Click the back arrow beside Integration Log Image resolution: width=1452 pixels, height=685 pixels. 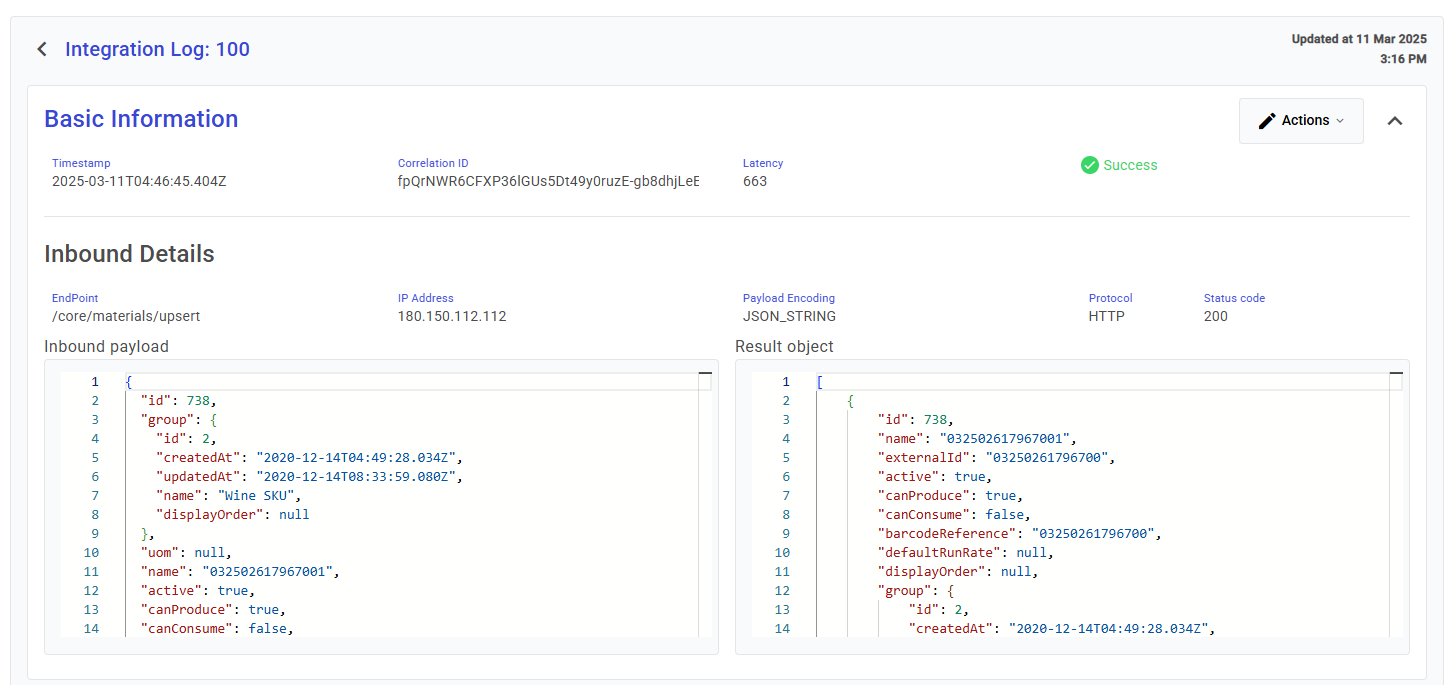point(42,49)
